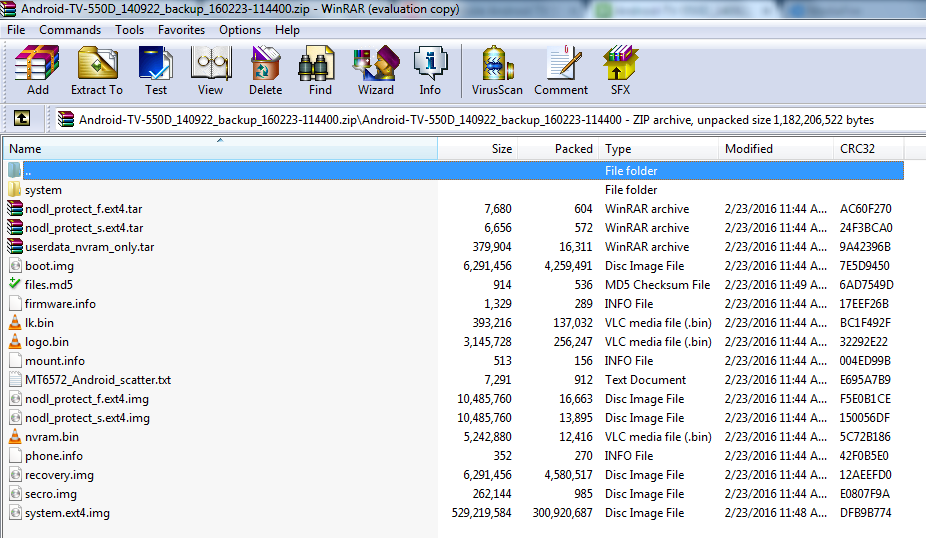Click the nvram.bin VLC cone icon
The width and height of the screenshot is (926, 538).
(x=15, y=436)
